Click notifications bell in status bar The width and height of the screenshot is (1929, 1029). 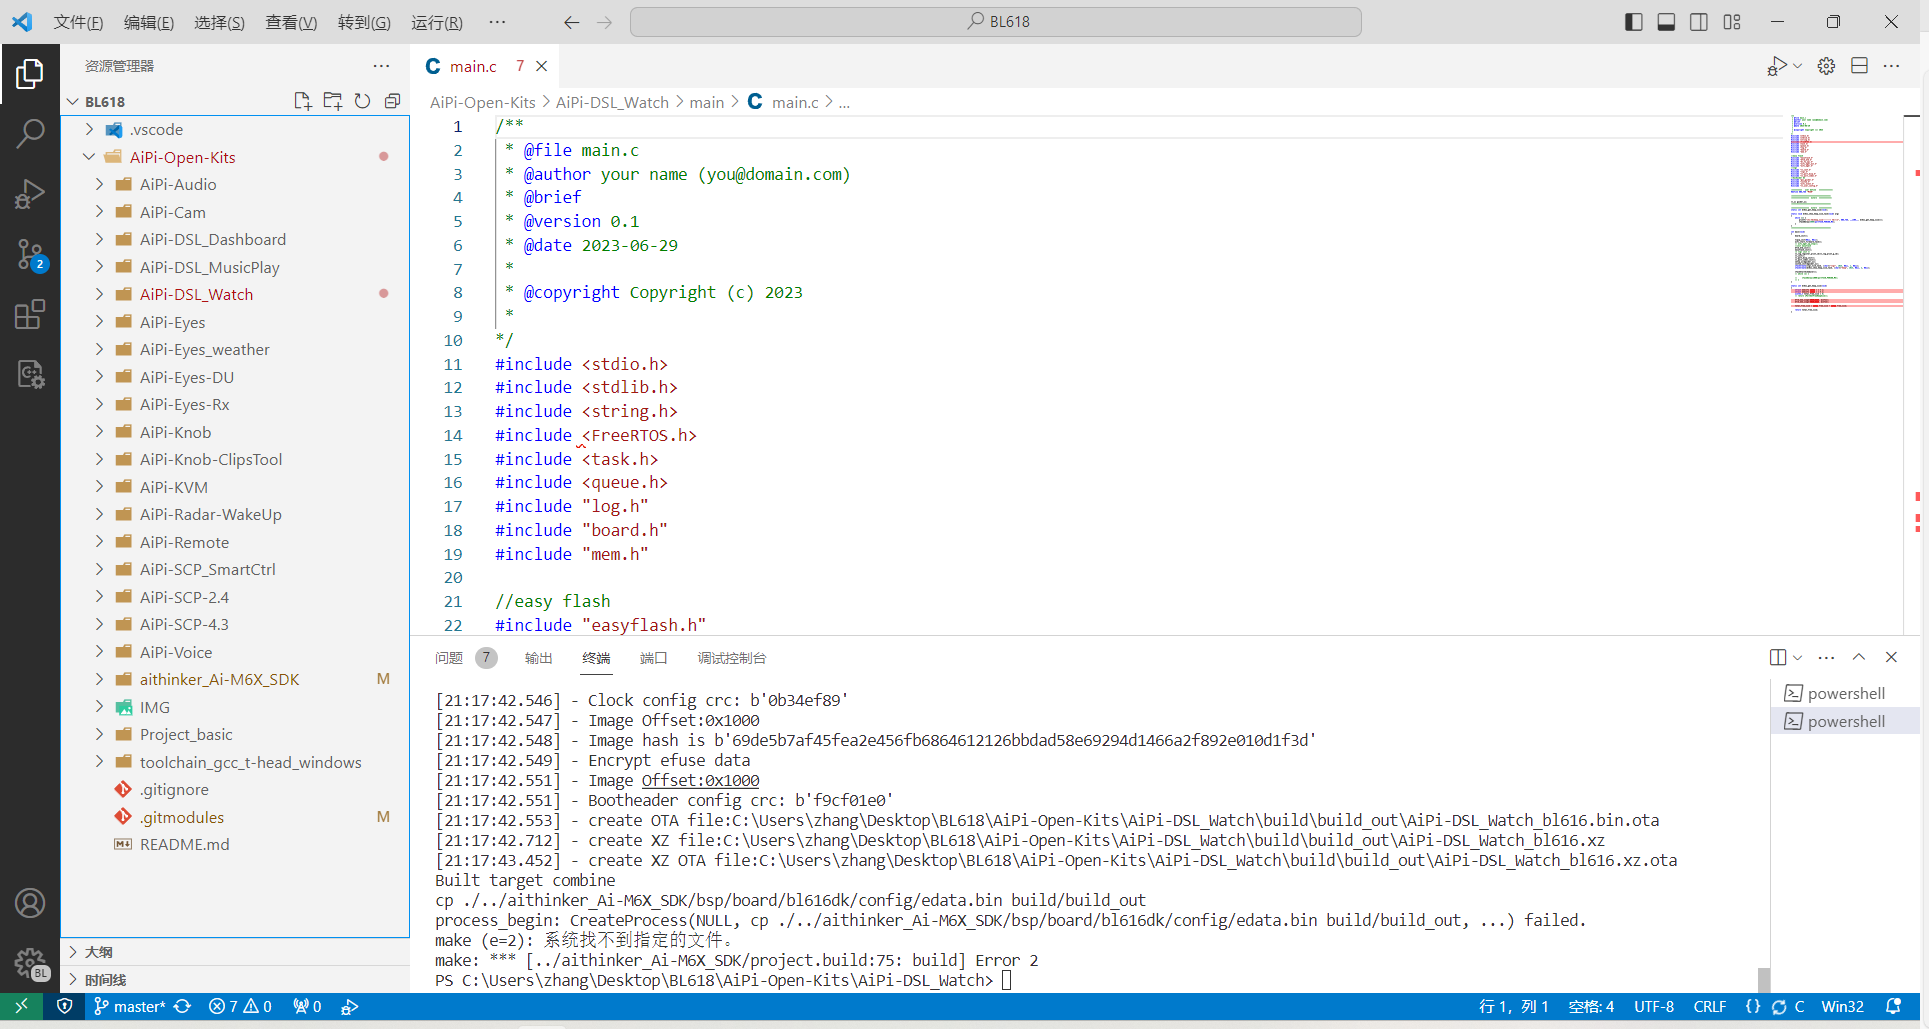click(1892, 1006)
